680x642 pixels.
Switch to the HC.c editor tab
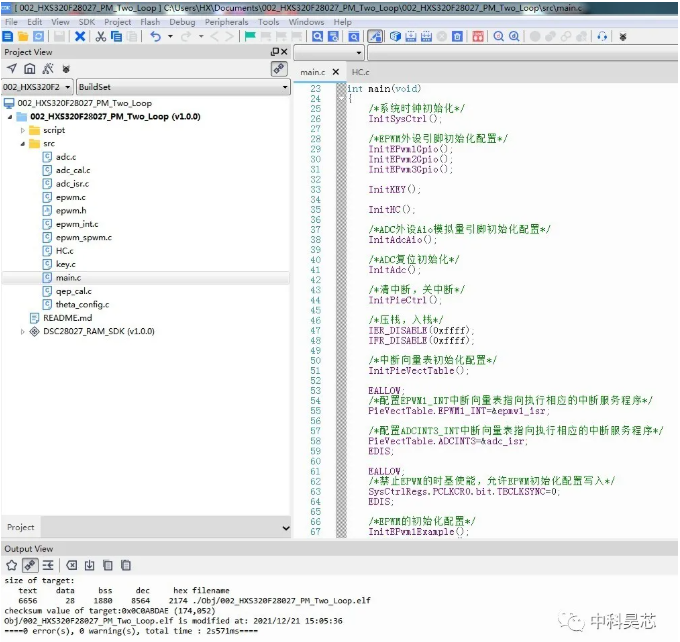(x=360, y=72)
